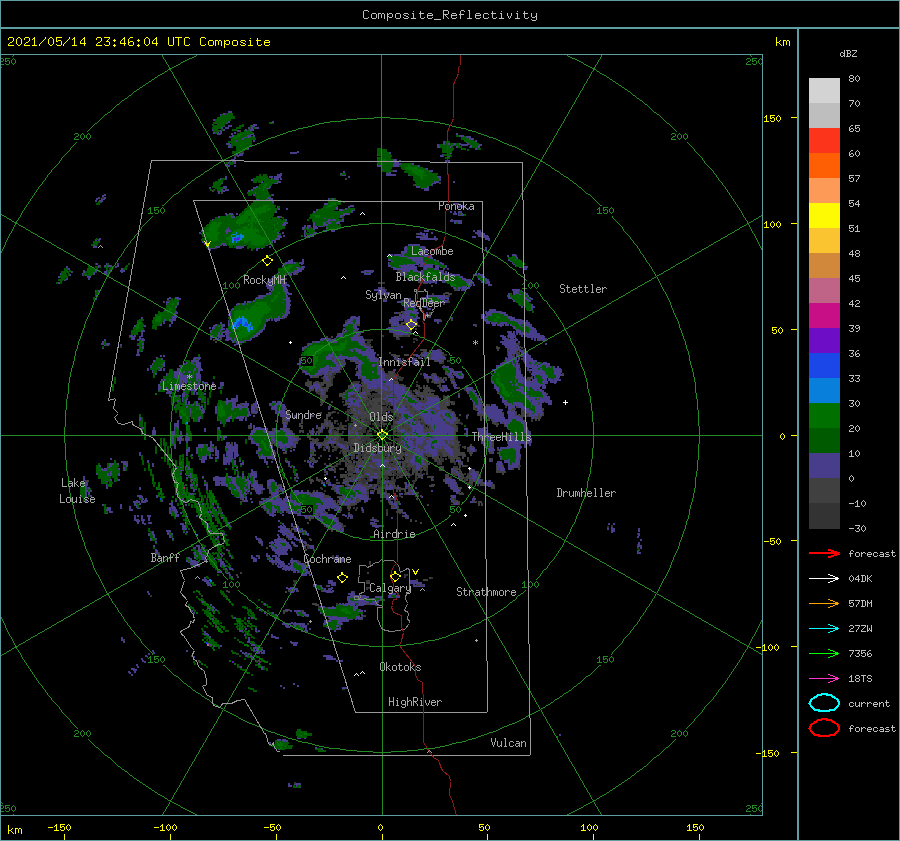This screenshot has width=900, height=841.
Task: Pick the cyan 27ZW arrow legend entry
Action: click(824, 629)
